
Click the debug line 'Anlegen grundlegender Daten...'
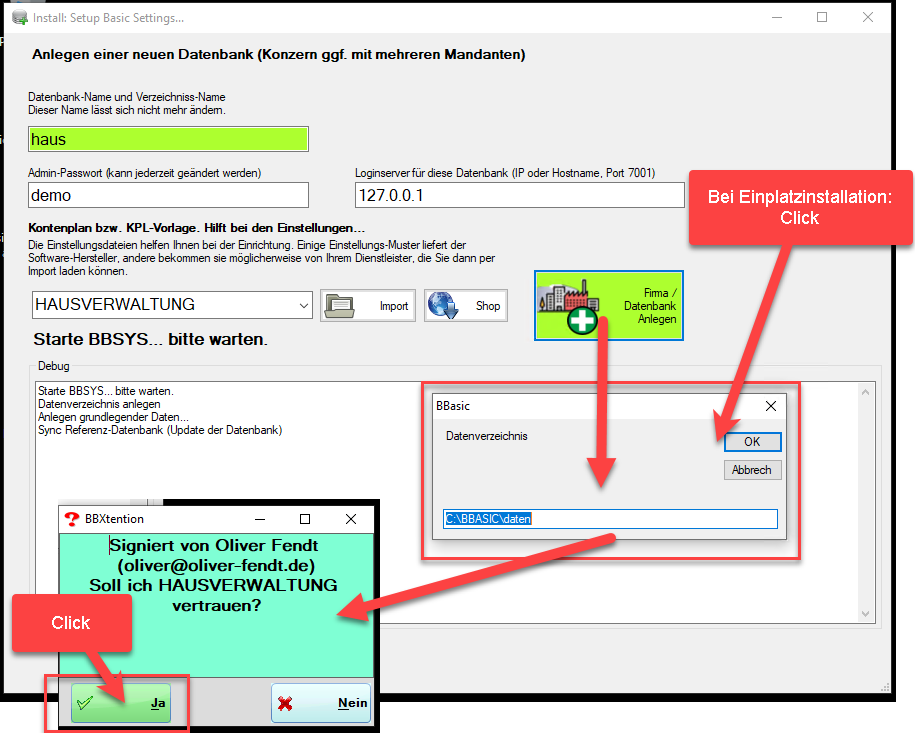(x=113, y=417)
